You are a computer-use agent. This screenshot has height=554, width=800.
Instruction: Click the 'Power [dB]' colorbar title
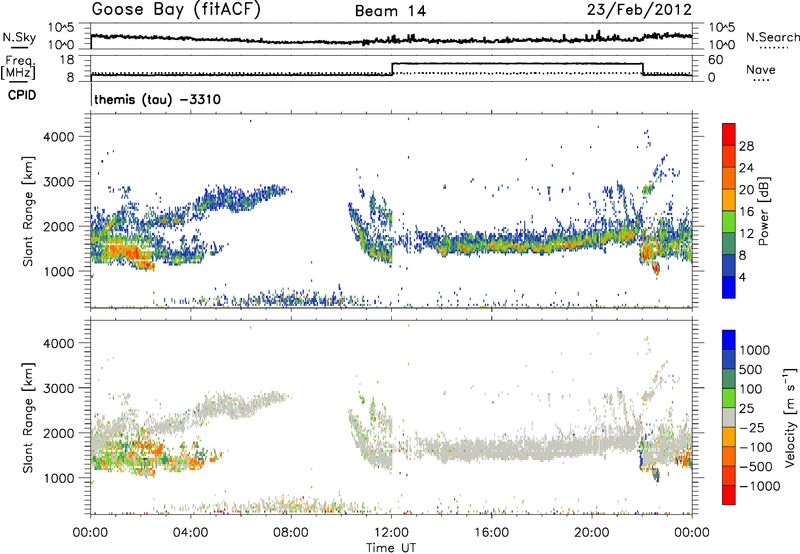click(x=763, y=211)
